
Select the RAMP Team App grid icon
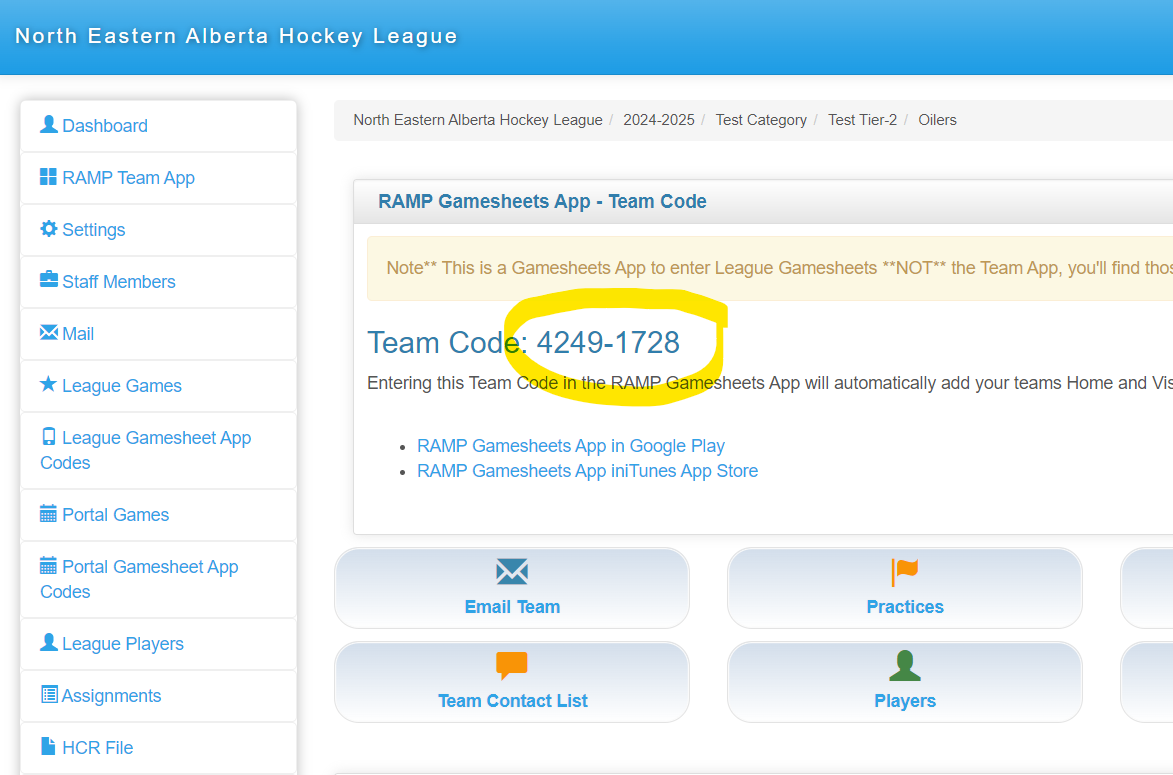50,177
